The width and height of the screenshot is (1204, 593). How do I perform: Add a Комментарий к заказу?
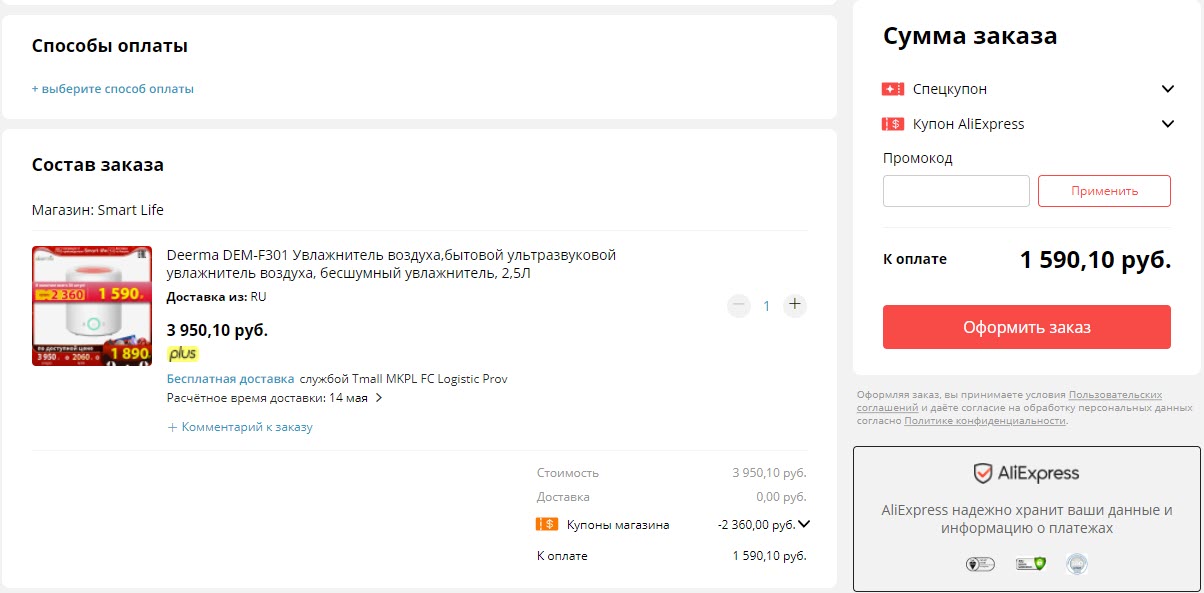coord(240,427)
